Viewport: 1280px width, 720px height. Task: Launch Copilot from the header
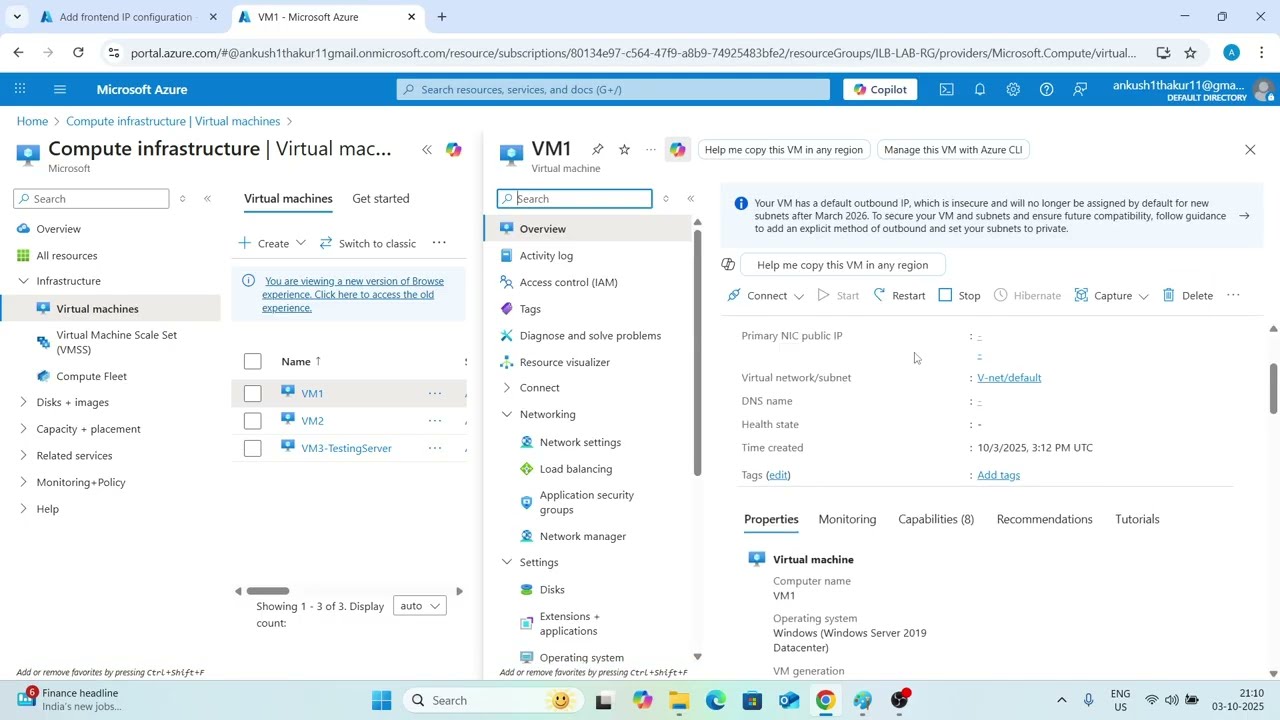(880, 89)
